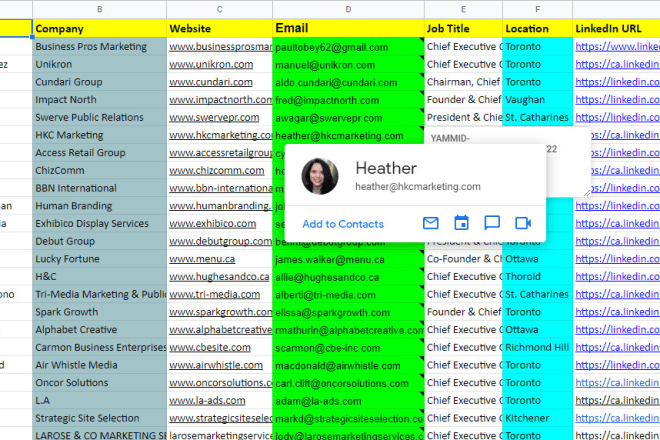Viewport: 660px width, 440px height.
Task: Select Strategic Site Selection company cell
Action: [99, 418]
